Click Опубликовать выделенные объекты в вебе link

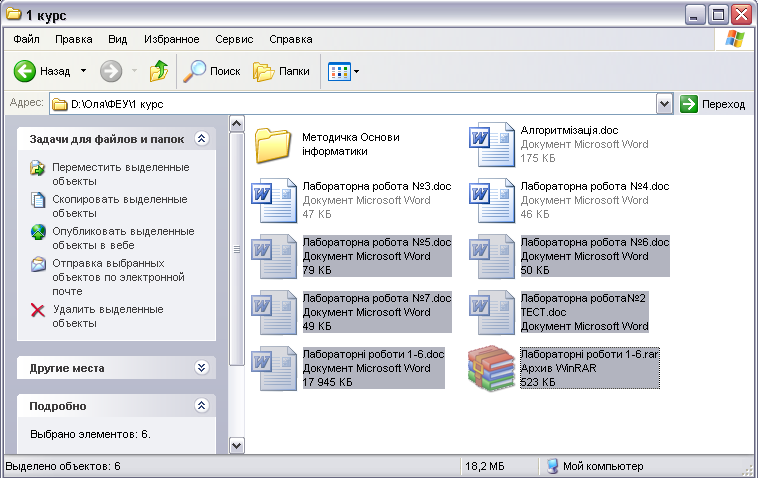click(123, 238)
